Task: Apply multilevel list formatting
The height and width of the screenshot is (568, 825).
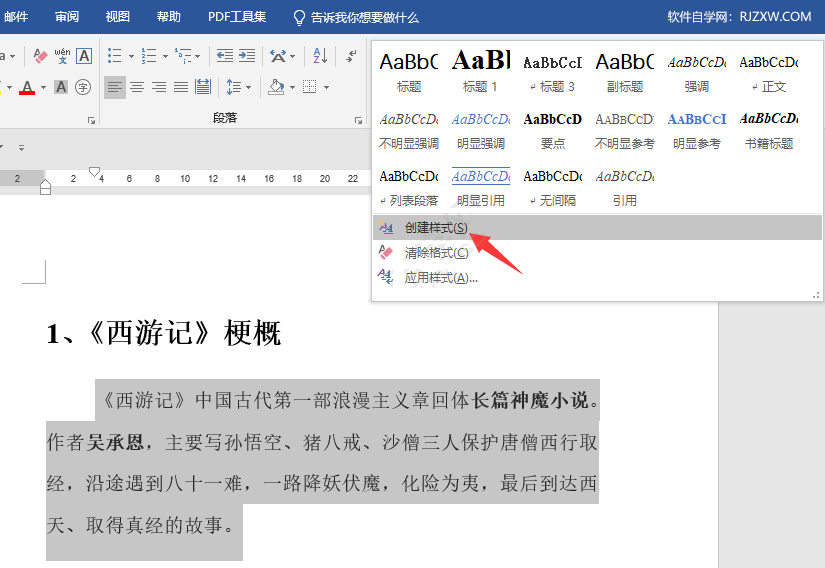Action: click(183, 55)
